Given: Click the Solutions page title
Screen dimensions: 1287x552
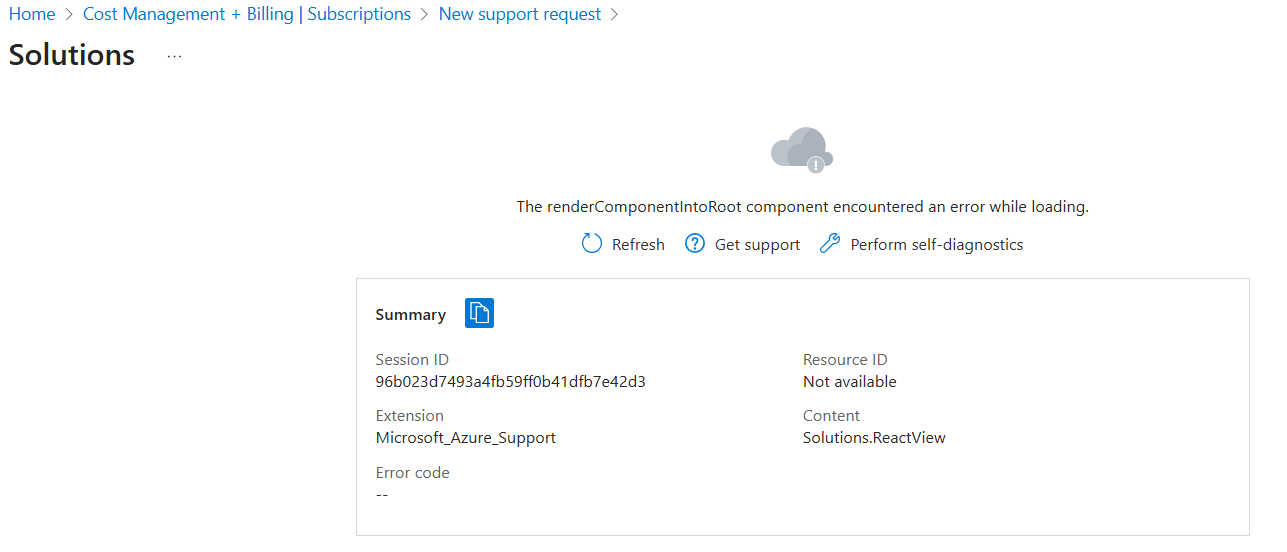Looking at the screenshot, I should click(72, 55).
